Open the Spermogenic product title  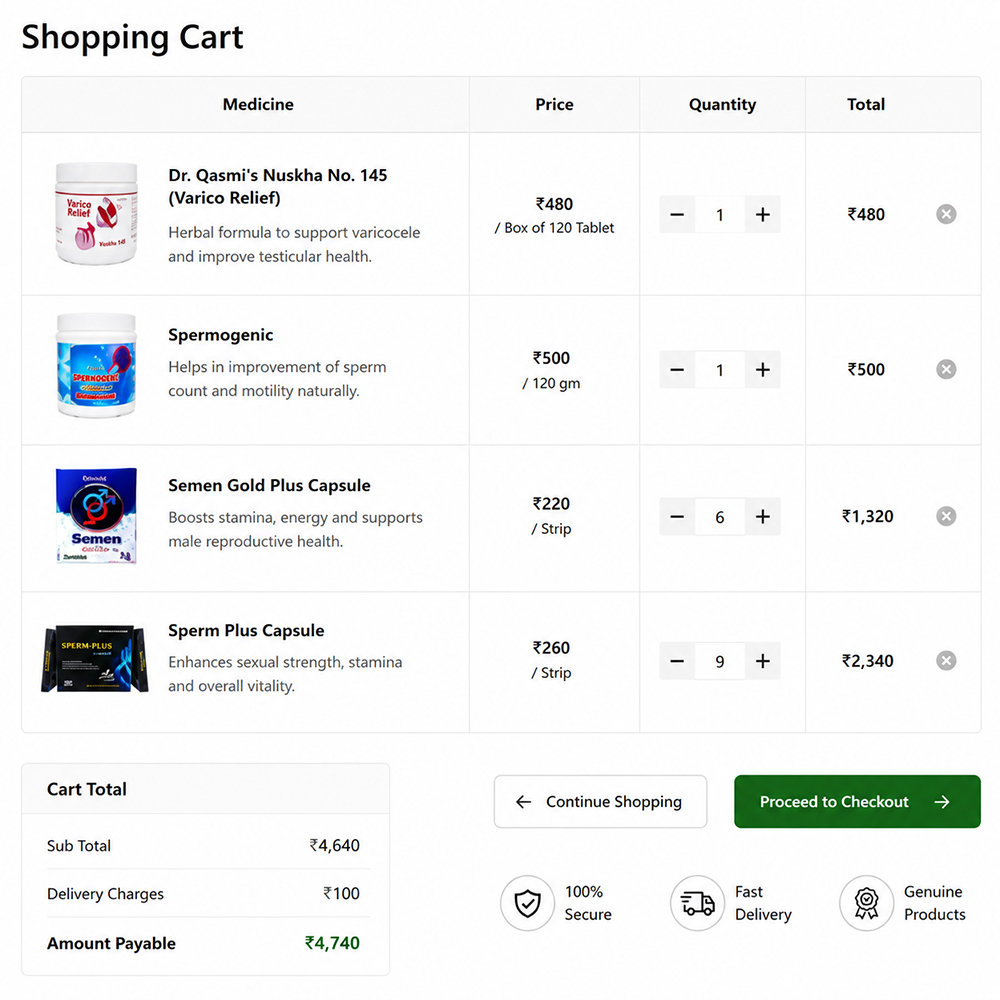click(x=221, y=335)
